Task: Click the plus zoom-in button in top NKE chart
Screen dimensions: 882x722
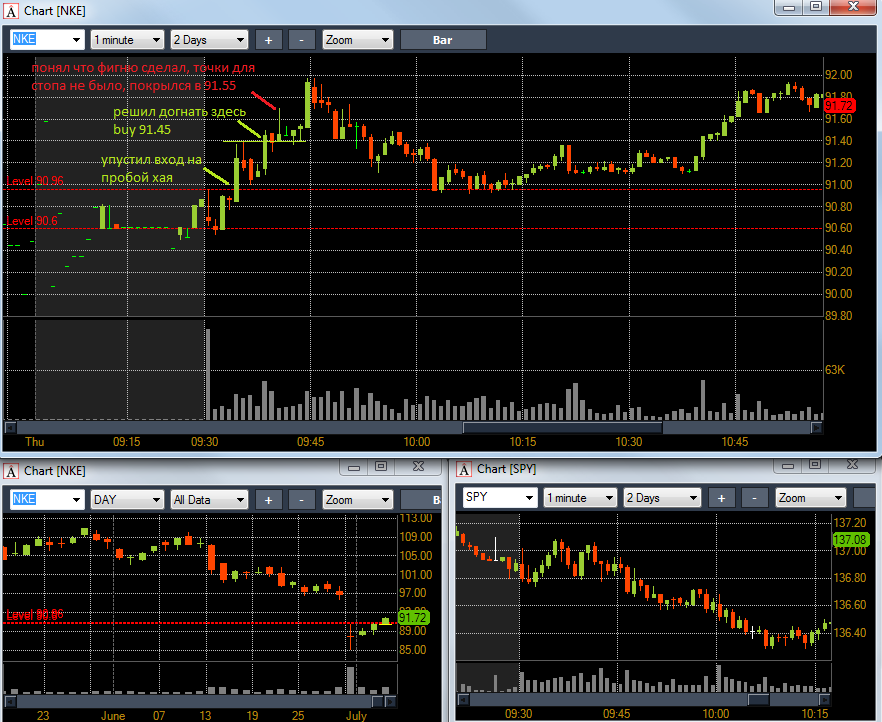Action: point(268,40)
